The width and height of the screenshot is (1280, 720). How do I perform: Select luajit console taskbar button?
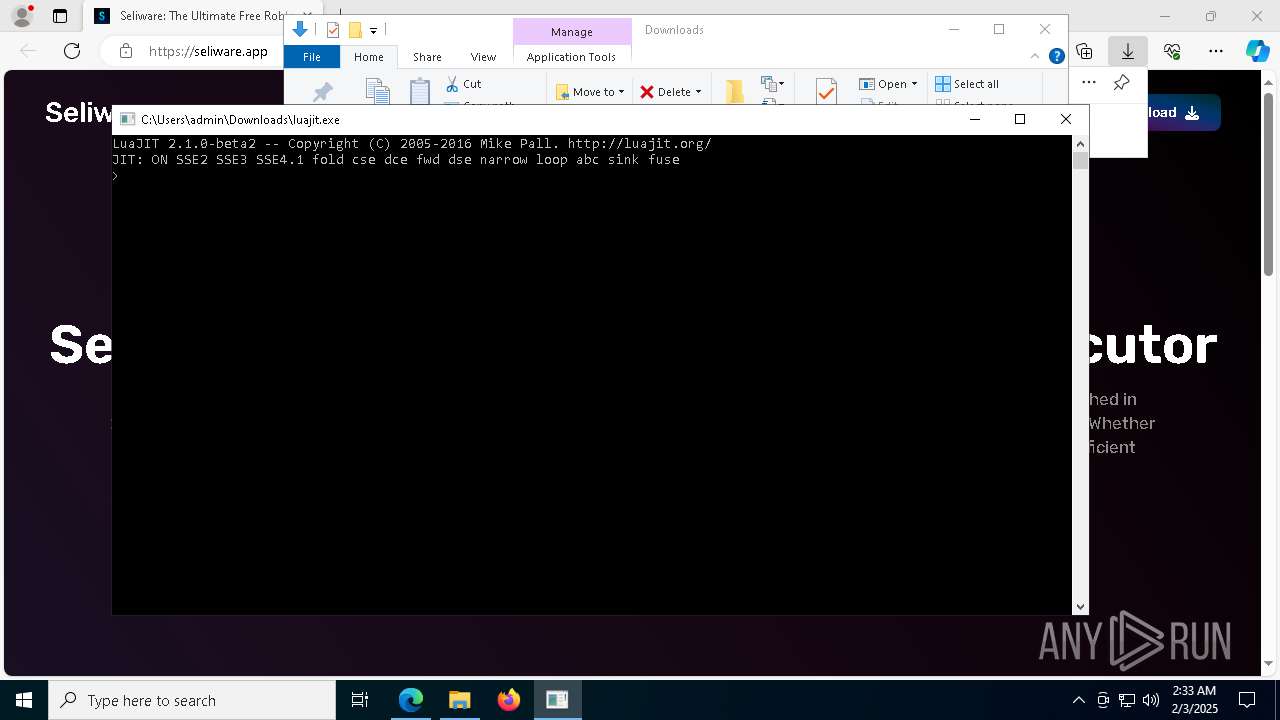click(557, 700)
